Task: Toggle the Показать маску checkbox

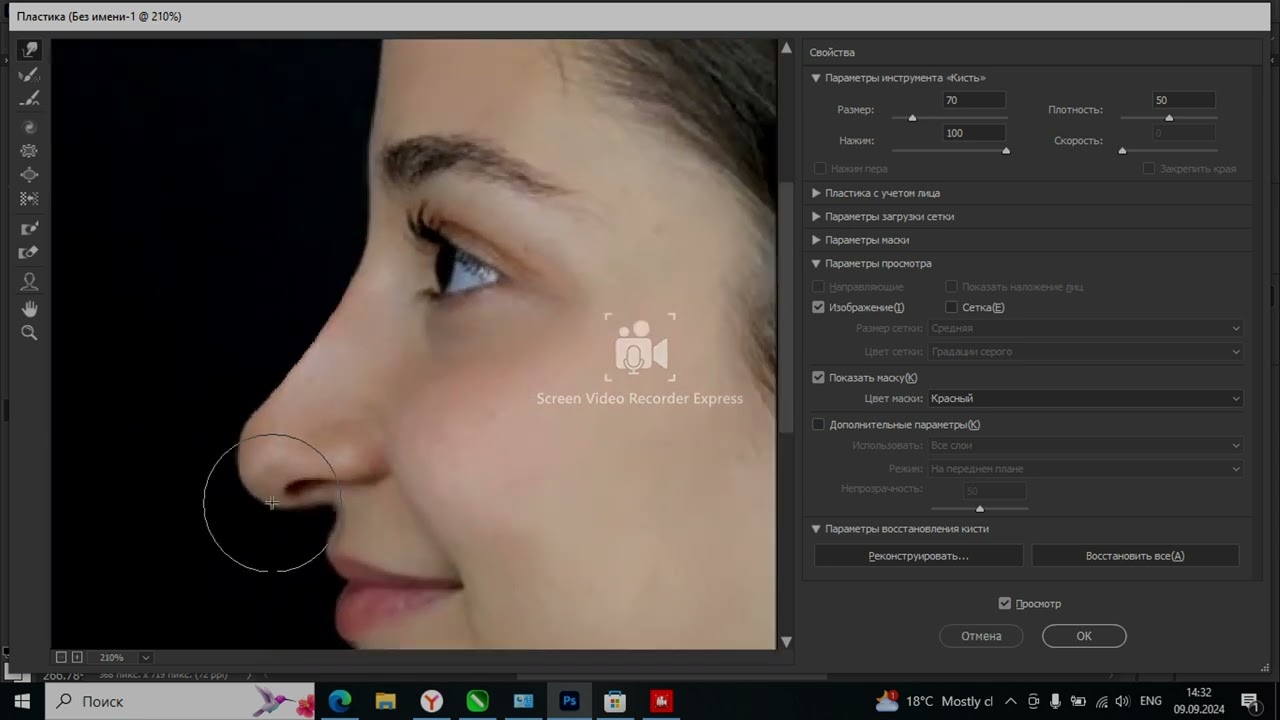Action: point(818,377)
